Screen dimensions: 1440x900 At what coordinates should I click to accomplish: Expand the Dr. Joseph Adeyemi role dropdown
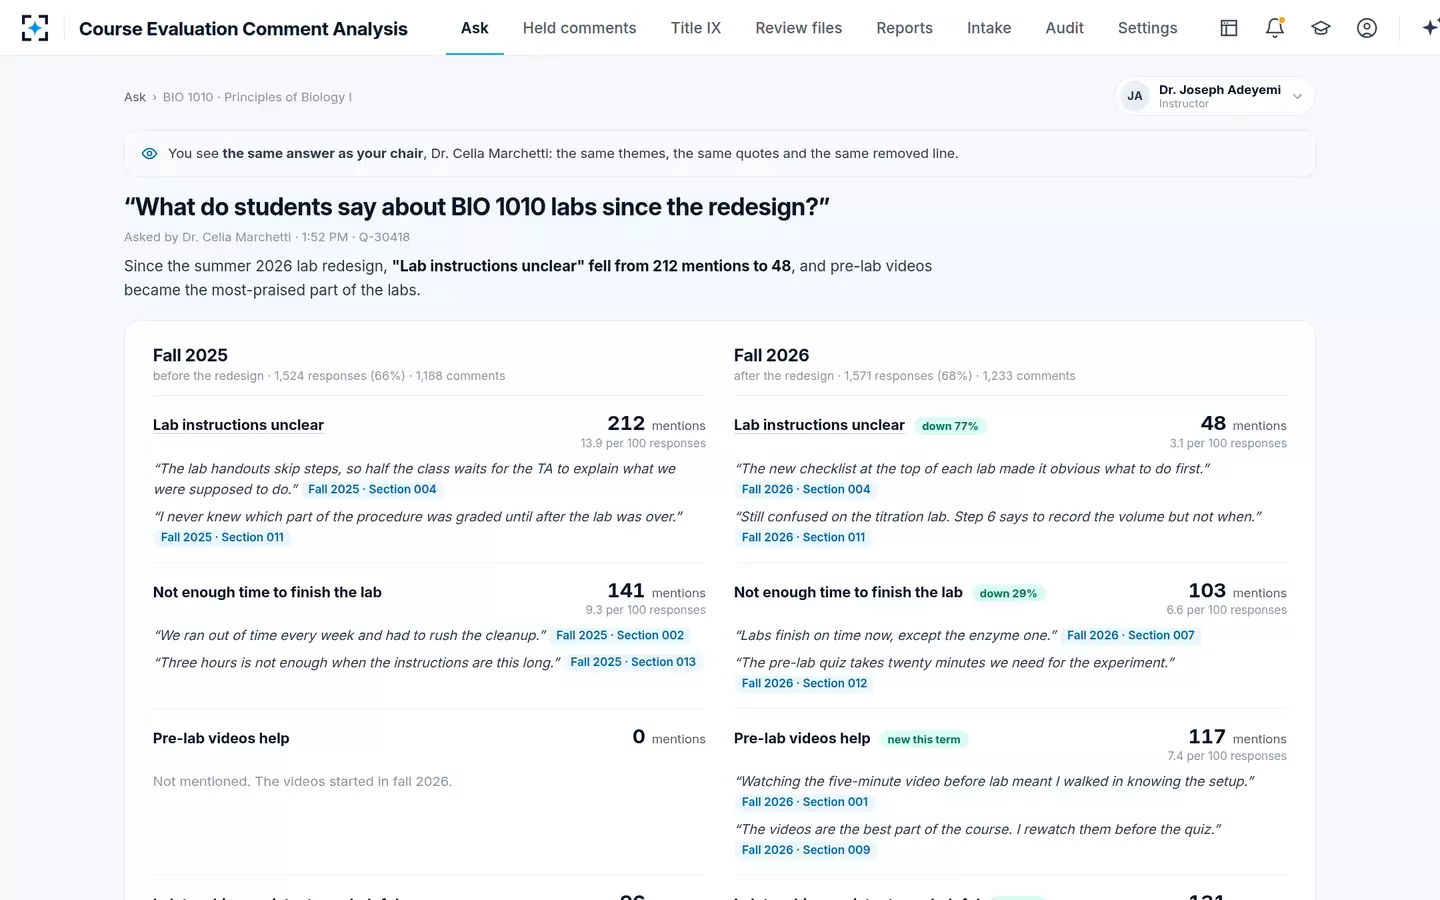pos(1215,96)
